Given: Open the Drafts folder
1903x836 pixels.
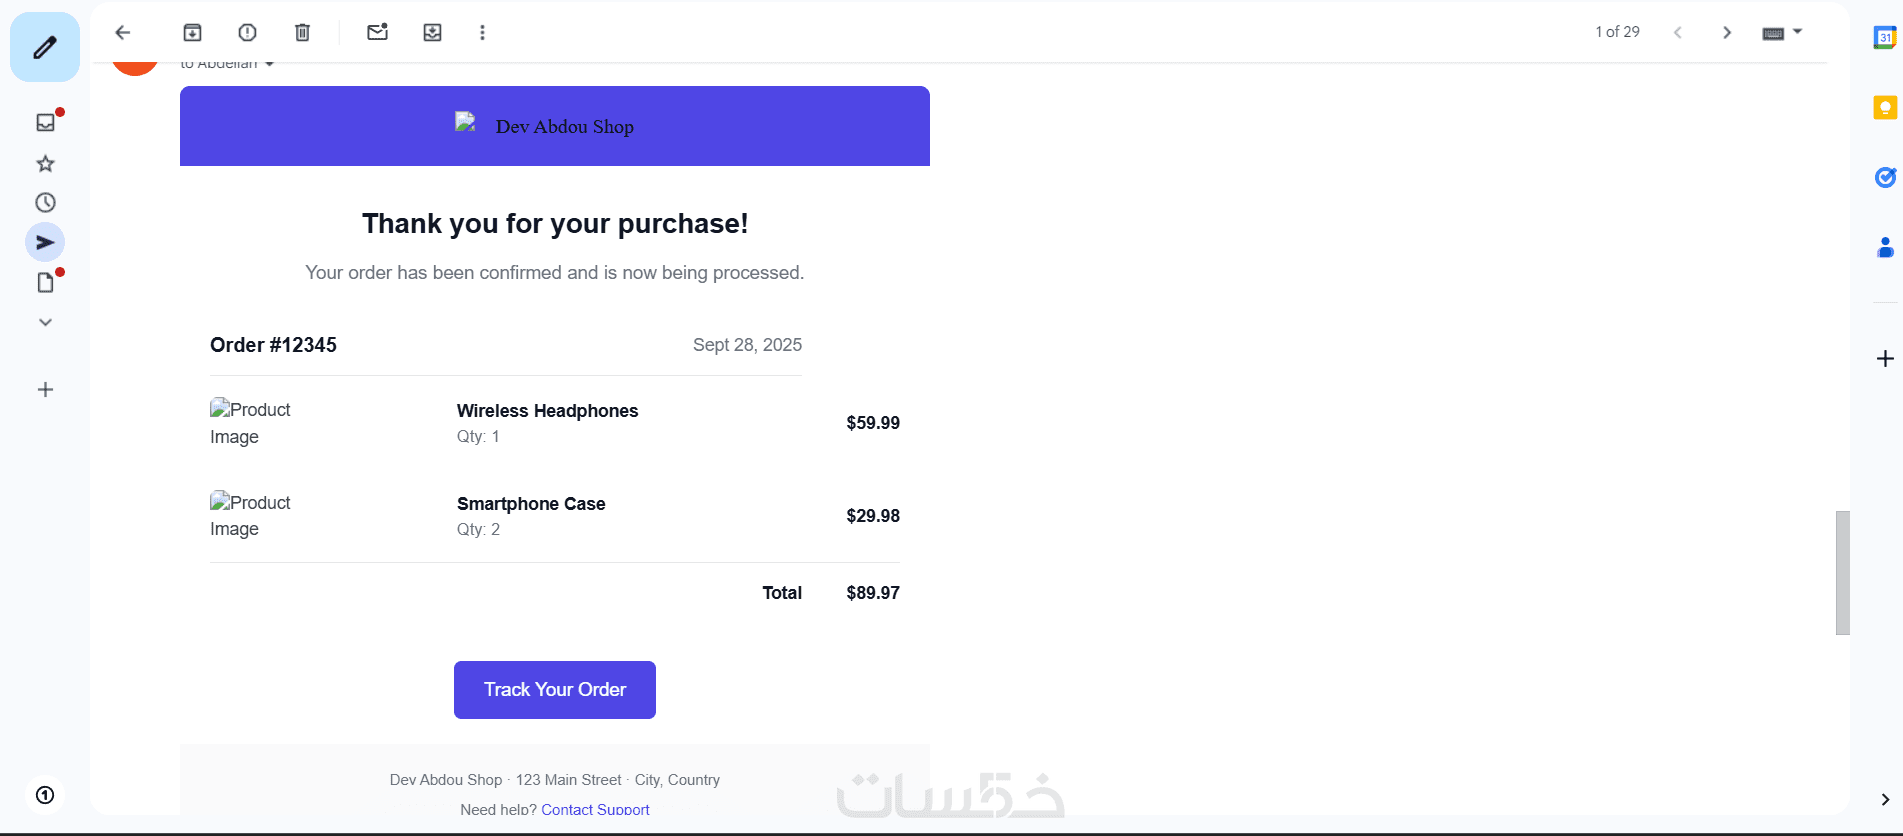Looking at the screenshot, I should pyautogui.click(x=45, y=283).
